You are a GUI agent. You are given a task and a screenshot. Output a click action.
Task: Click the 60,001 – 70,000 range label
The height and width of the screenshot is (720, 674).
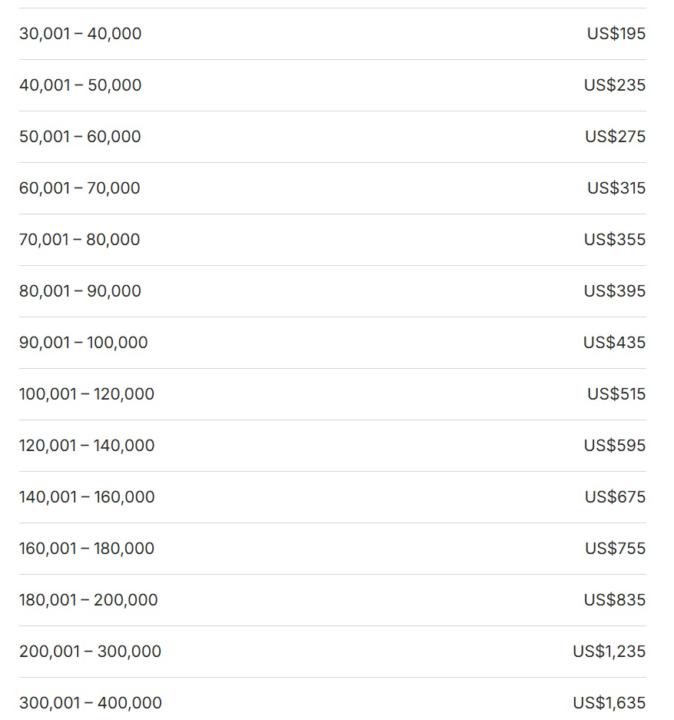coord(80,188)
